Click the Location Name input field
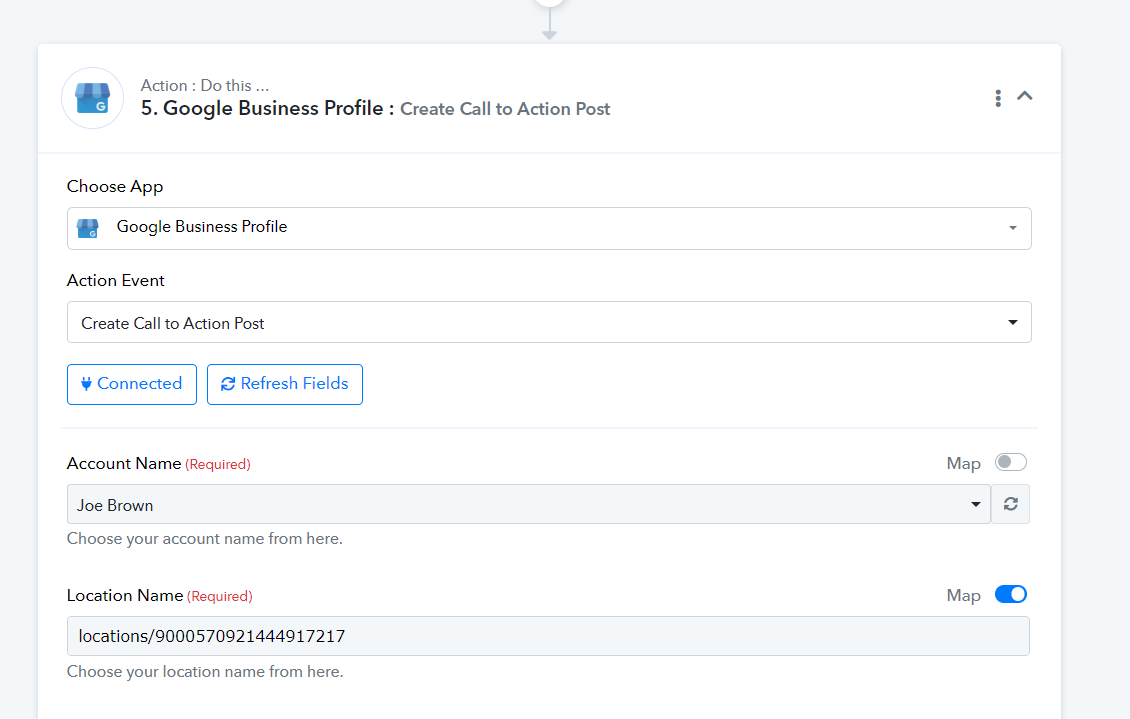Image resolution: width=1130 pixels, height=719 pixels. [548, 636]
